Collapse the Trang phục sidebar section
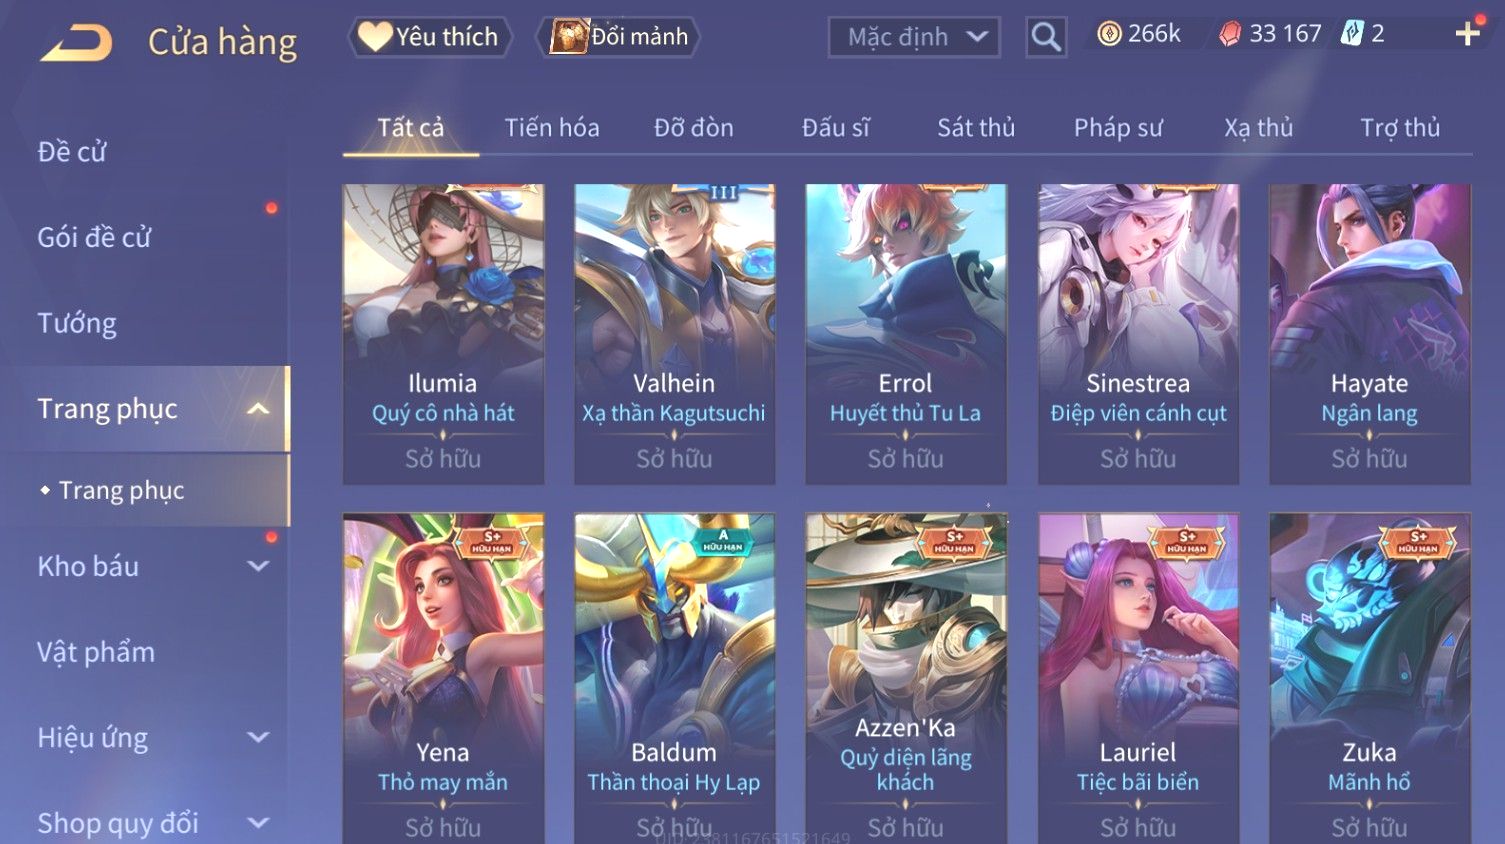Image resolution: width=1505 pixels, height=844 pixels. (258, 409)
